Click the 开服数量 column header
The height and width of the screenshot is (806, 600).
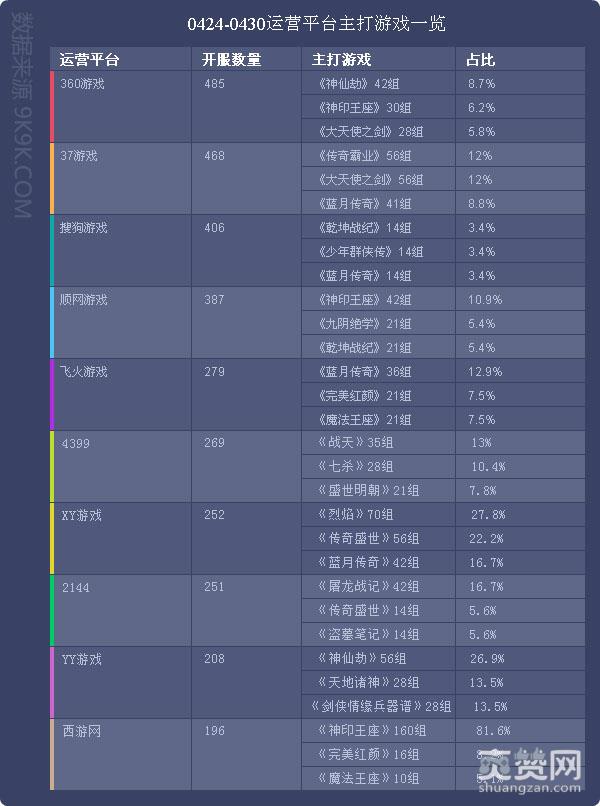pyautogui.click(x=231, y=60)
